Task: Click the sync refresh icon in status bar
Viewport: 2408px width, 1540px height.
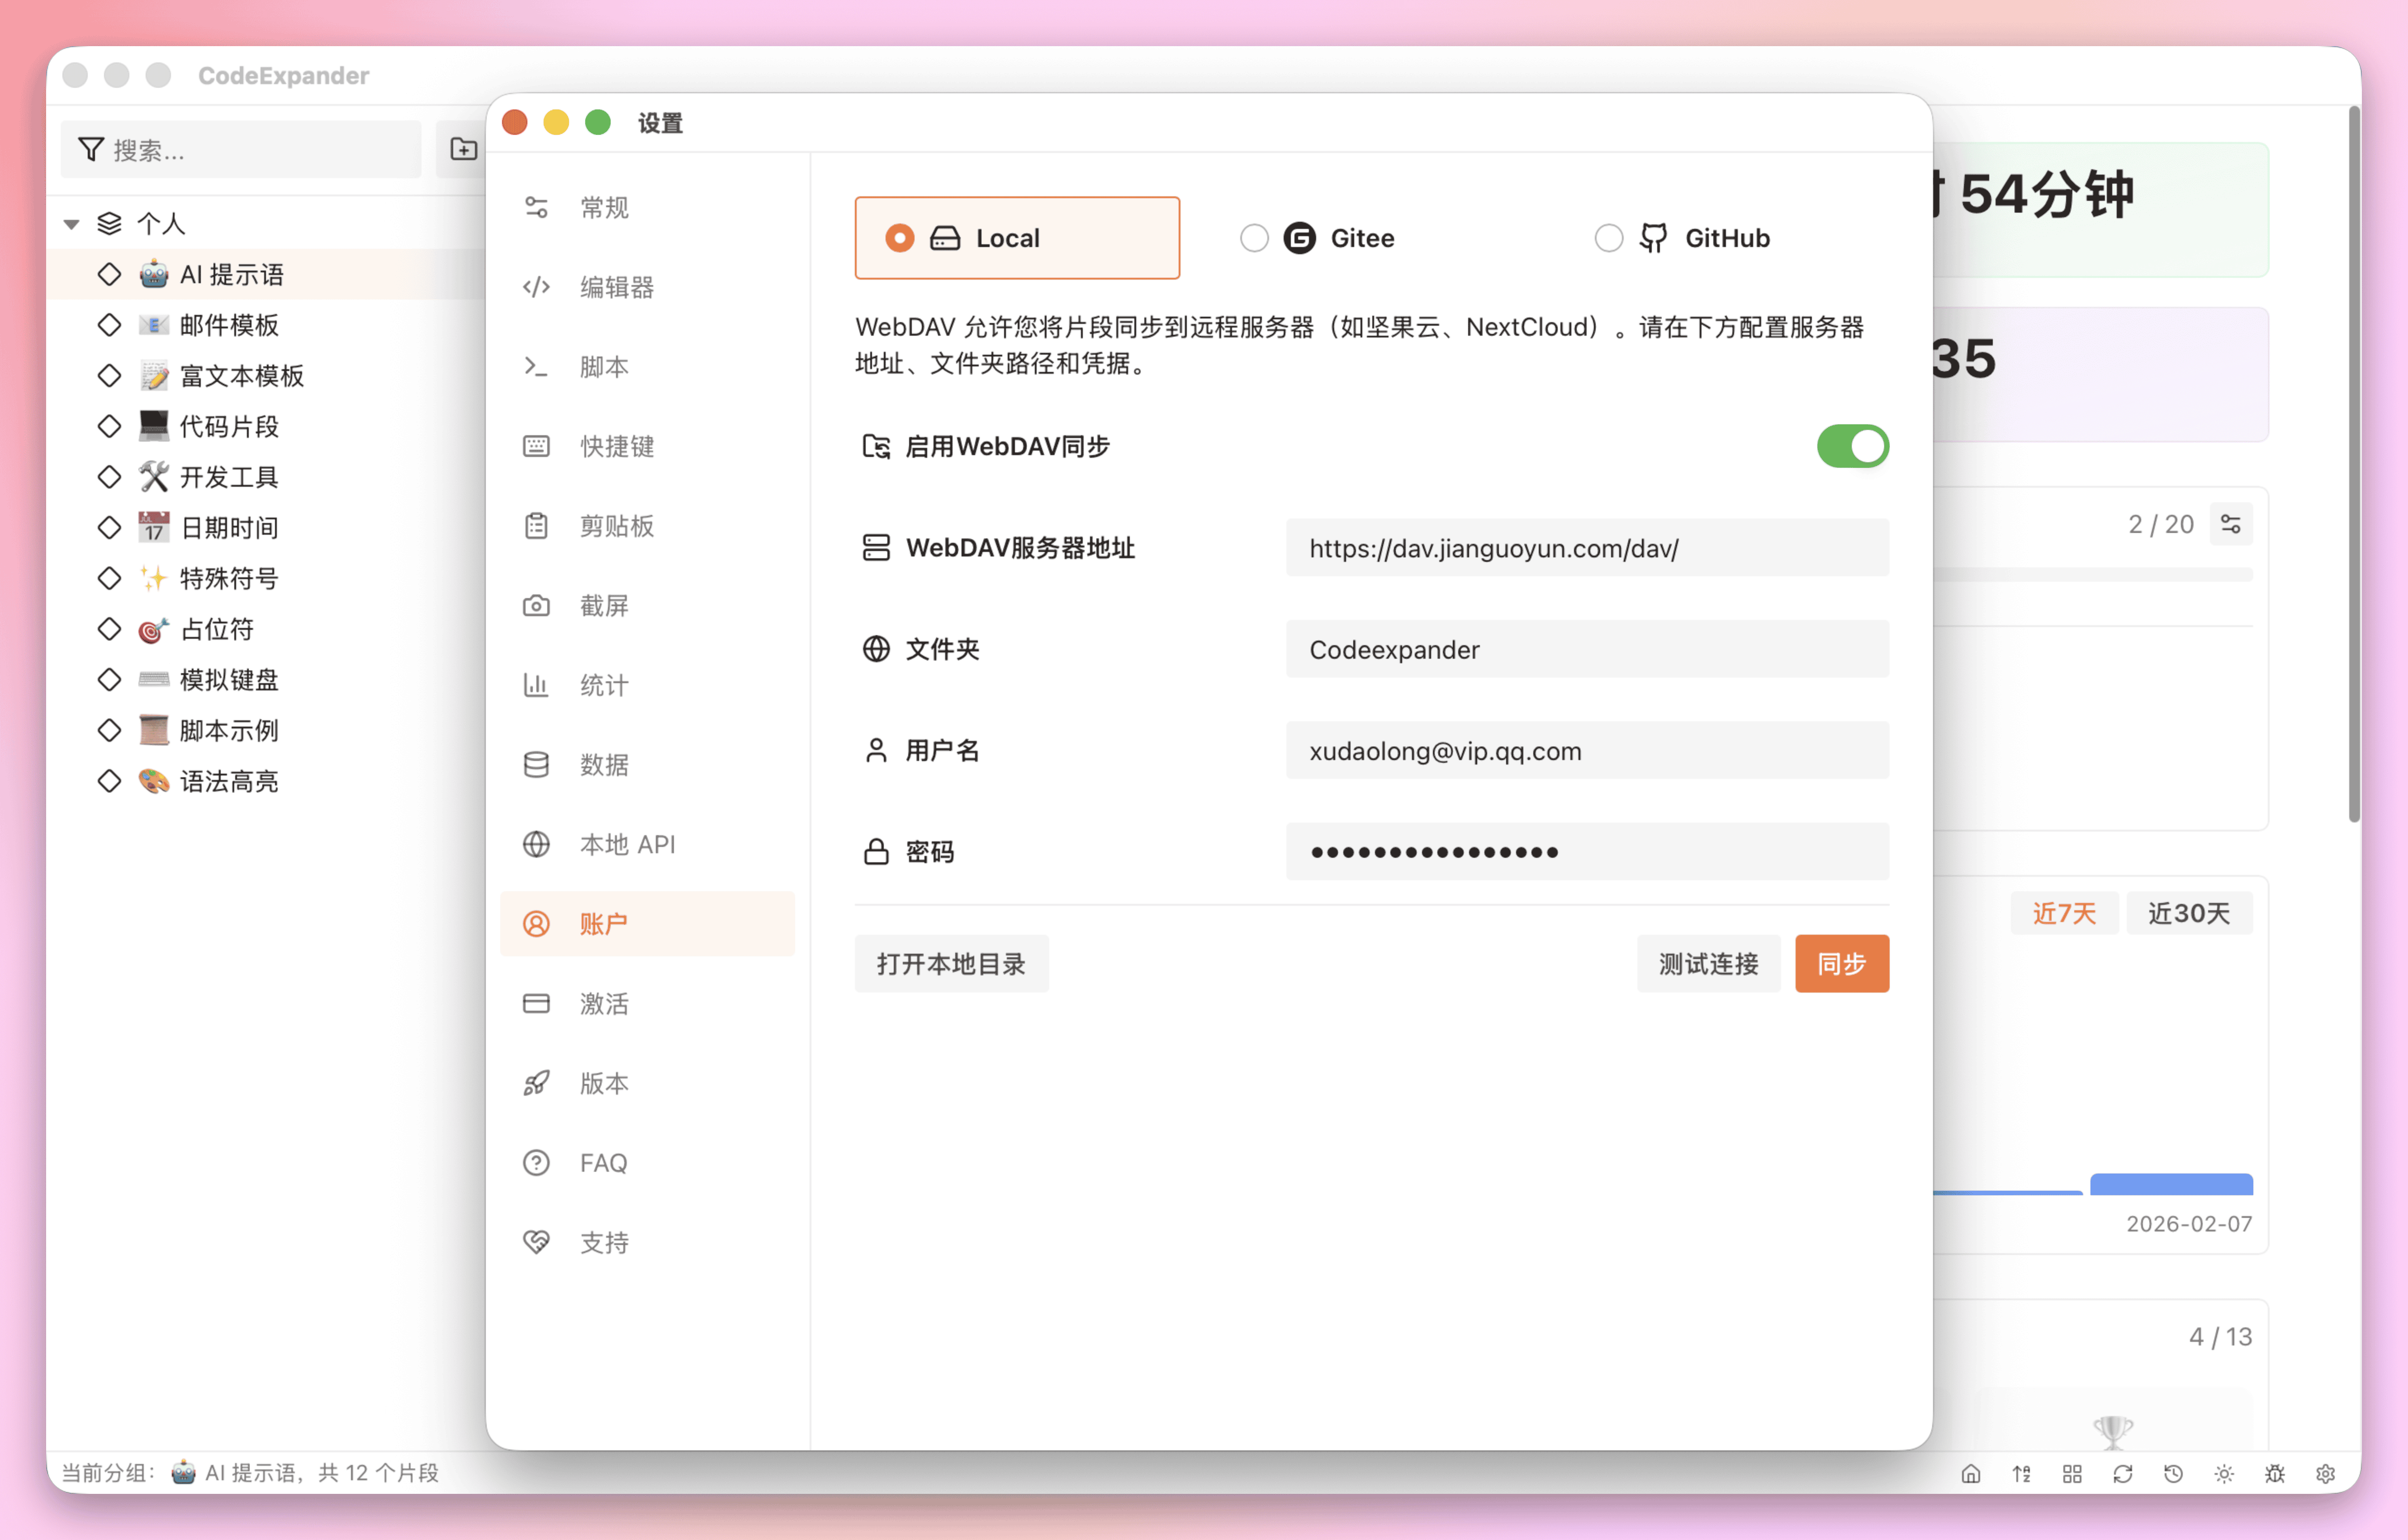Action: (2122, 1473)
